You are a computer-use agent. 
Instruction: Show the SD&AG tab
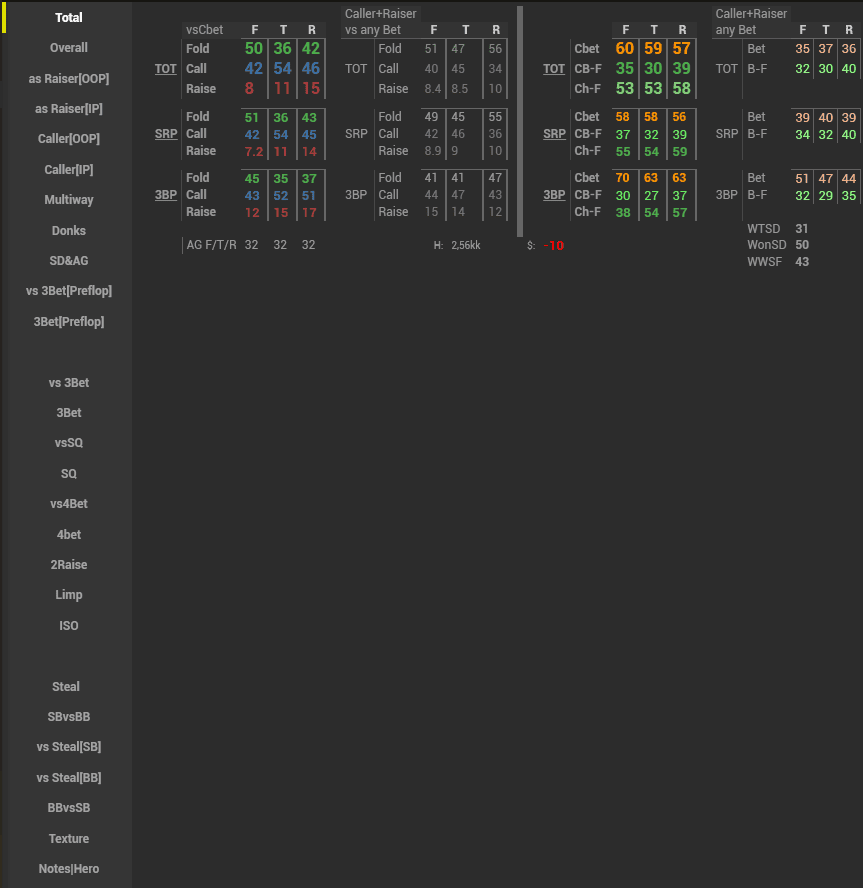point(68,261)
